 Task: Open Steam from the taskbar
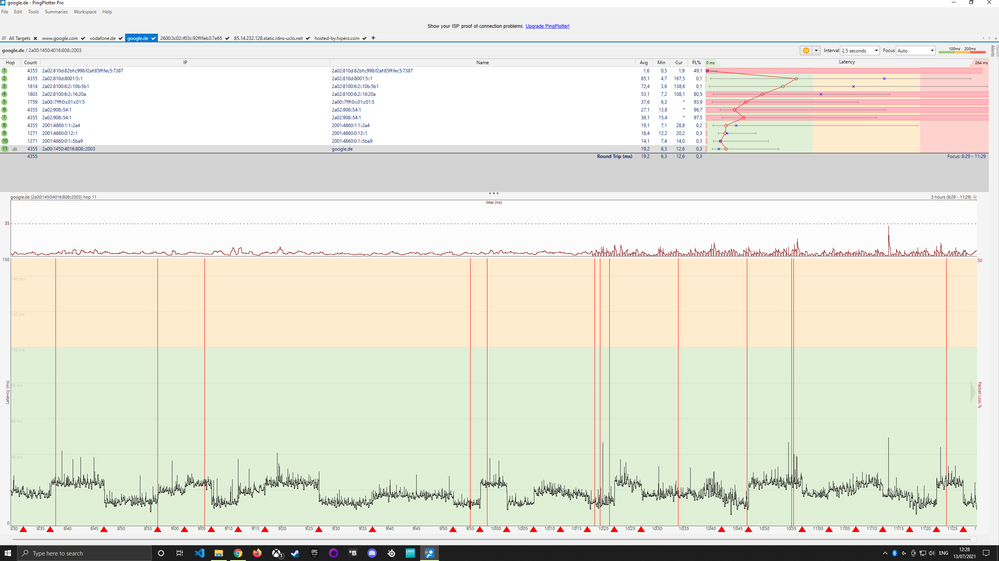coord(295,553)
